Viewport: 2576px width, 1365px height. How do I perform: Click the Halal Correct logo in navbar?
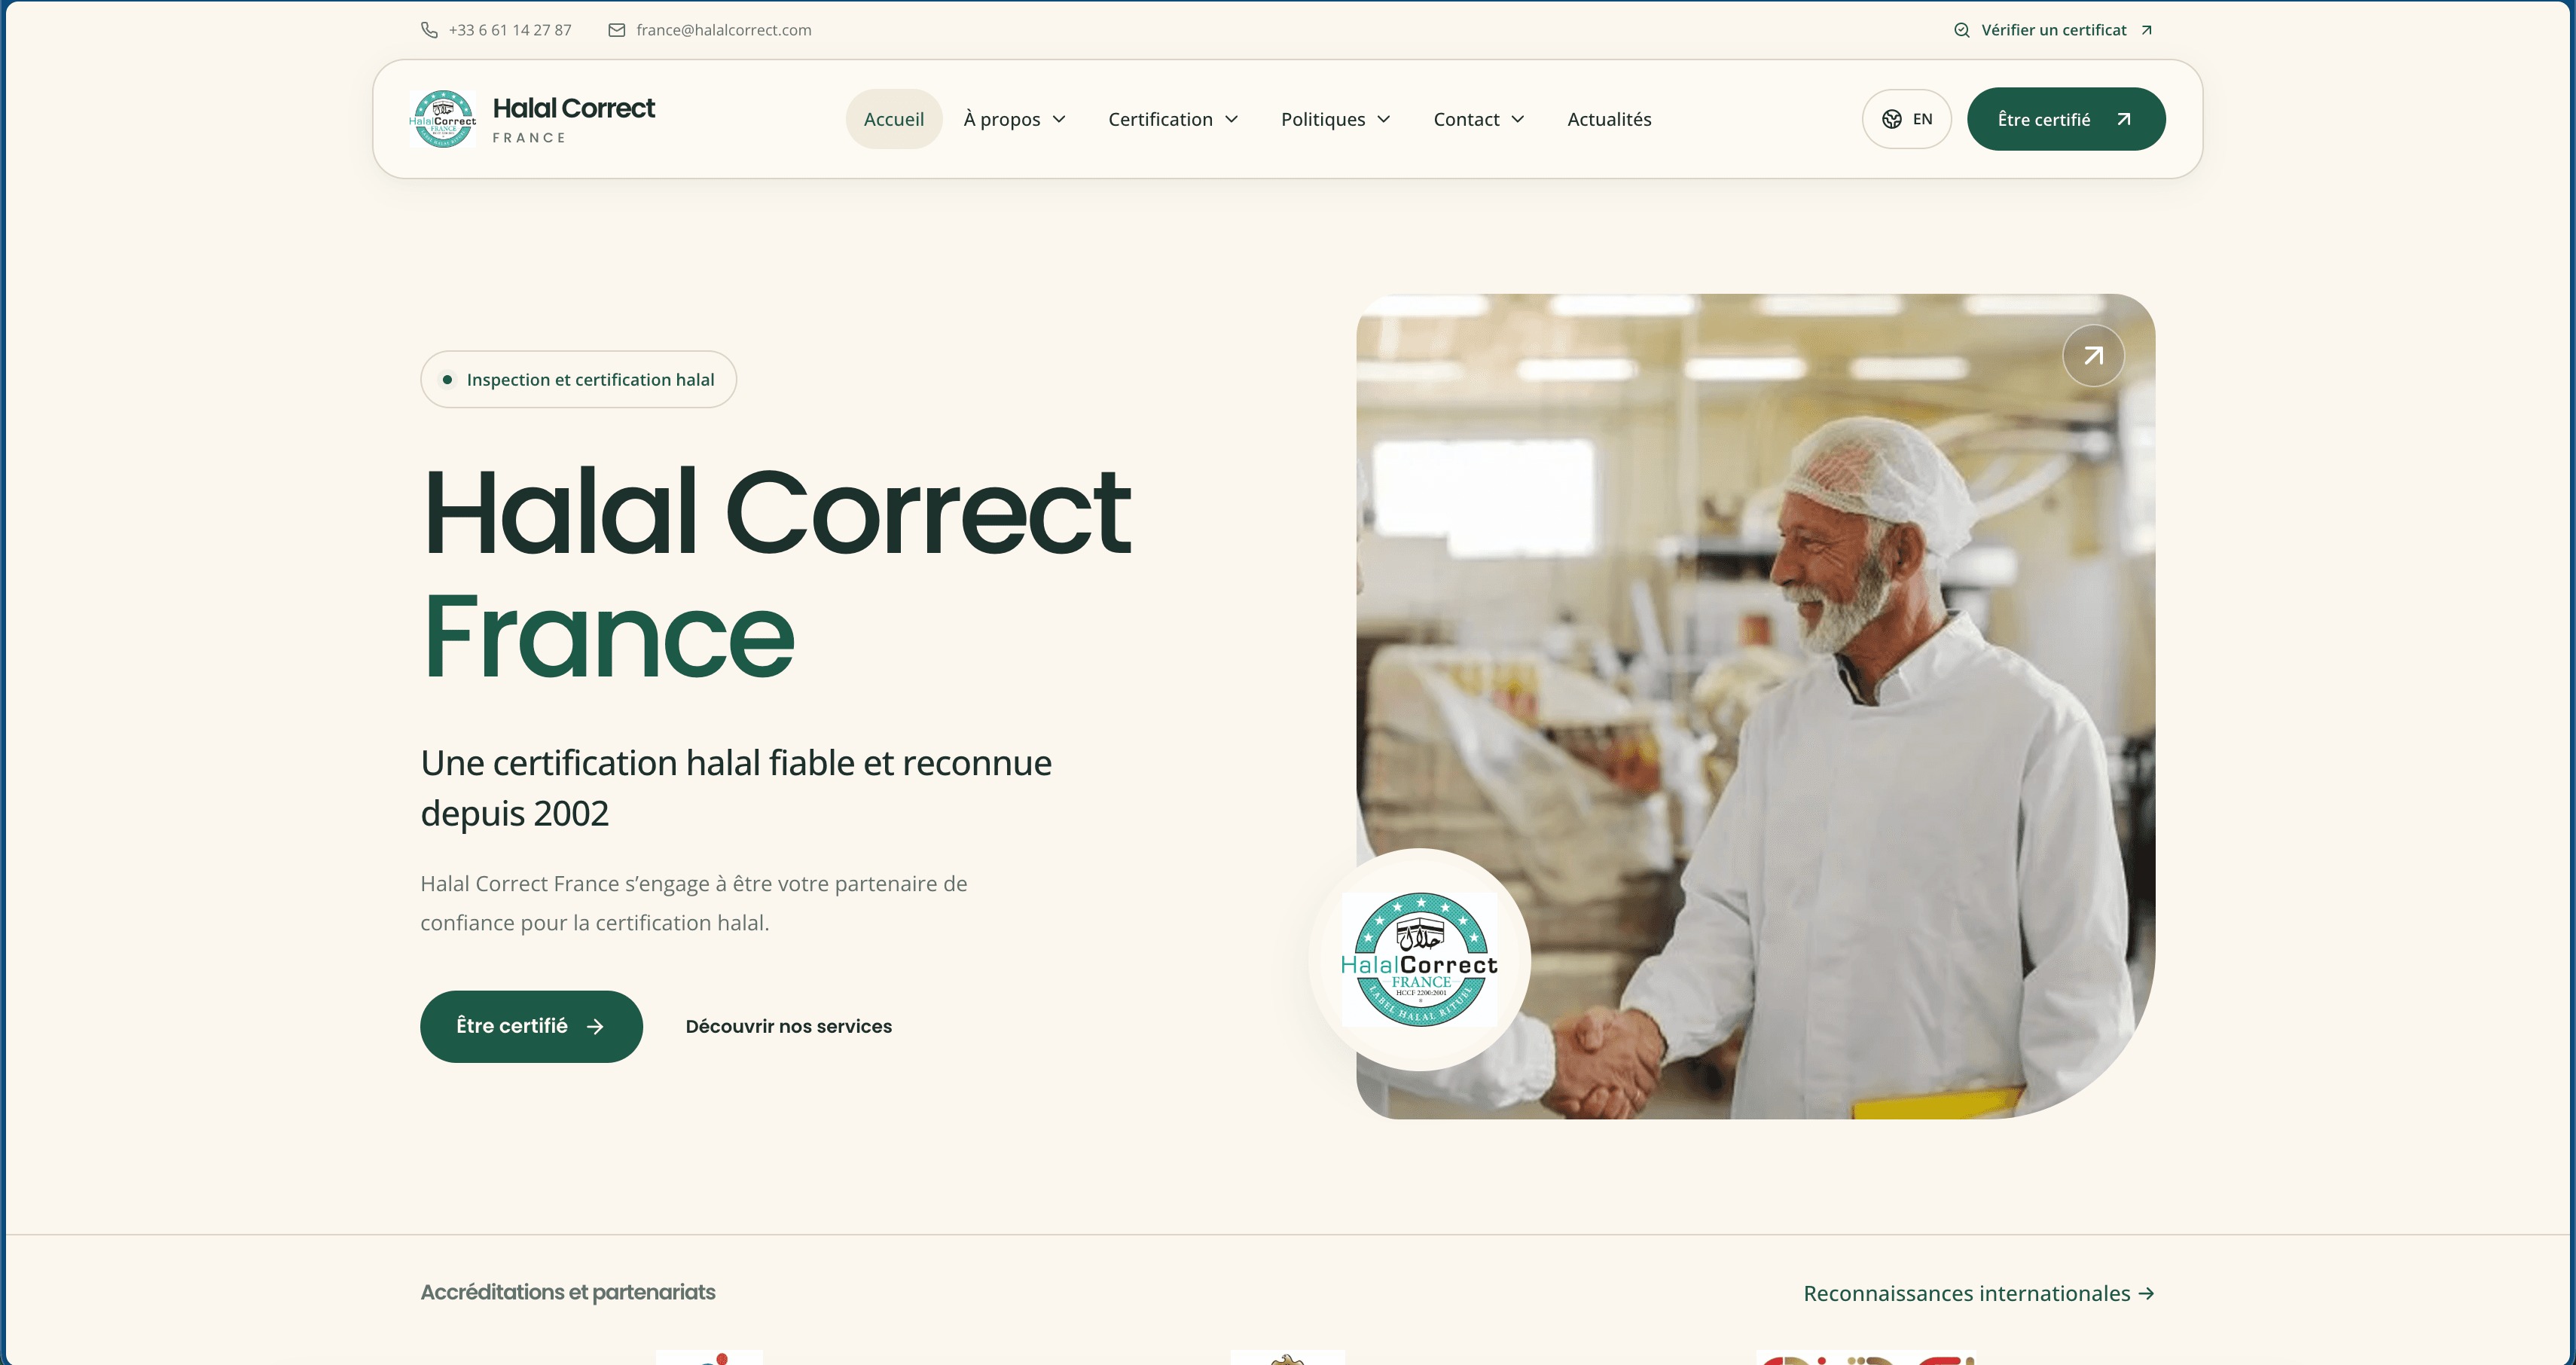[x=442, y=119]
